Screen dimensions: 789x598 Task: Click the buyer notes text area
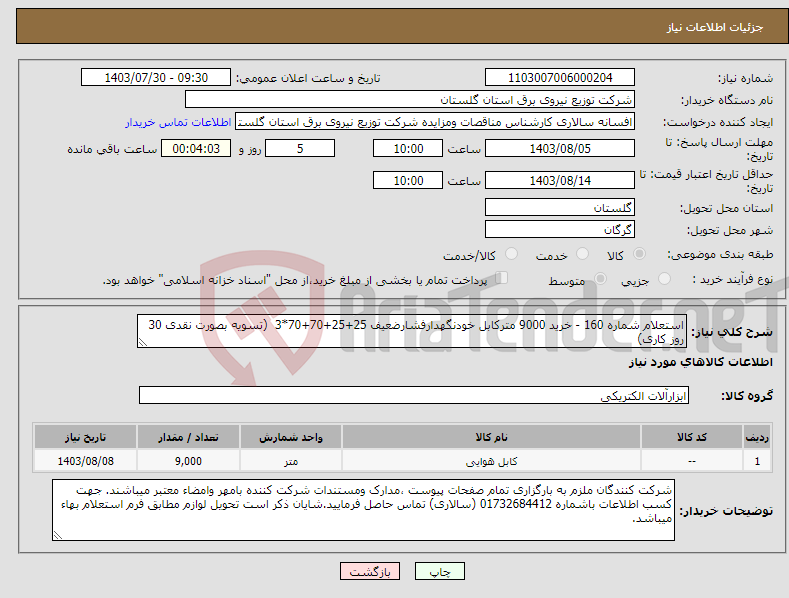coord(363,510)
